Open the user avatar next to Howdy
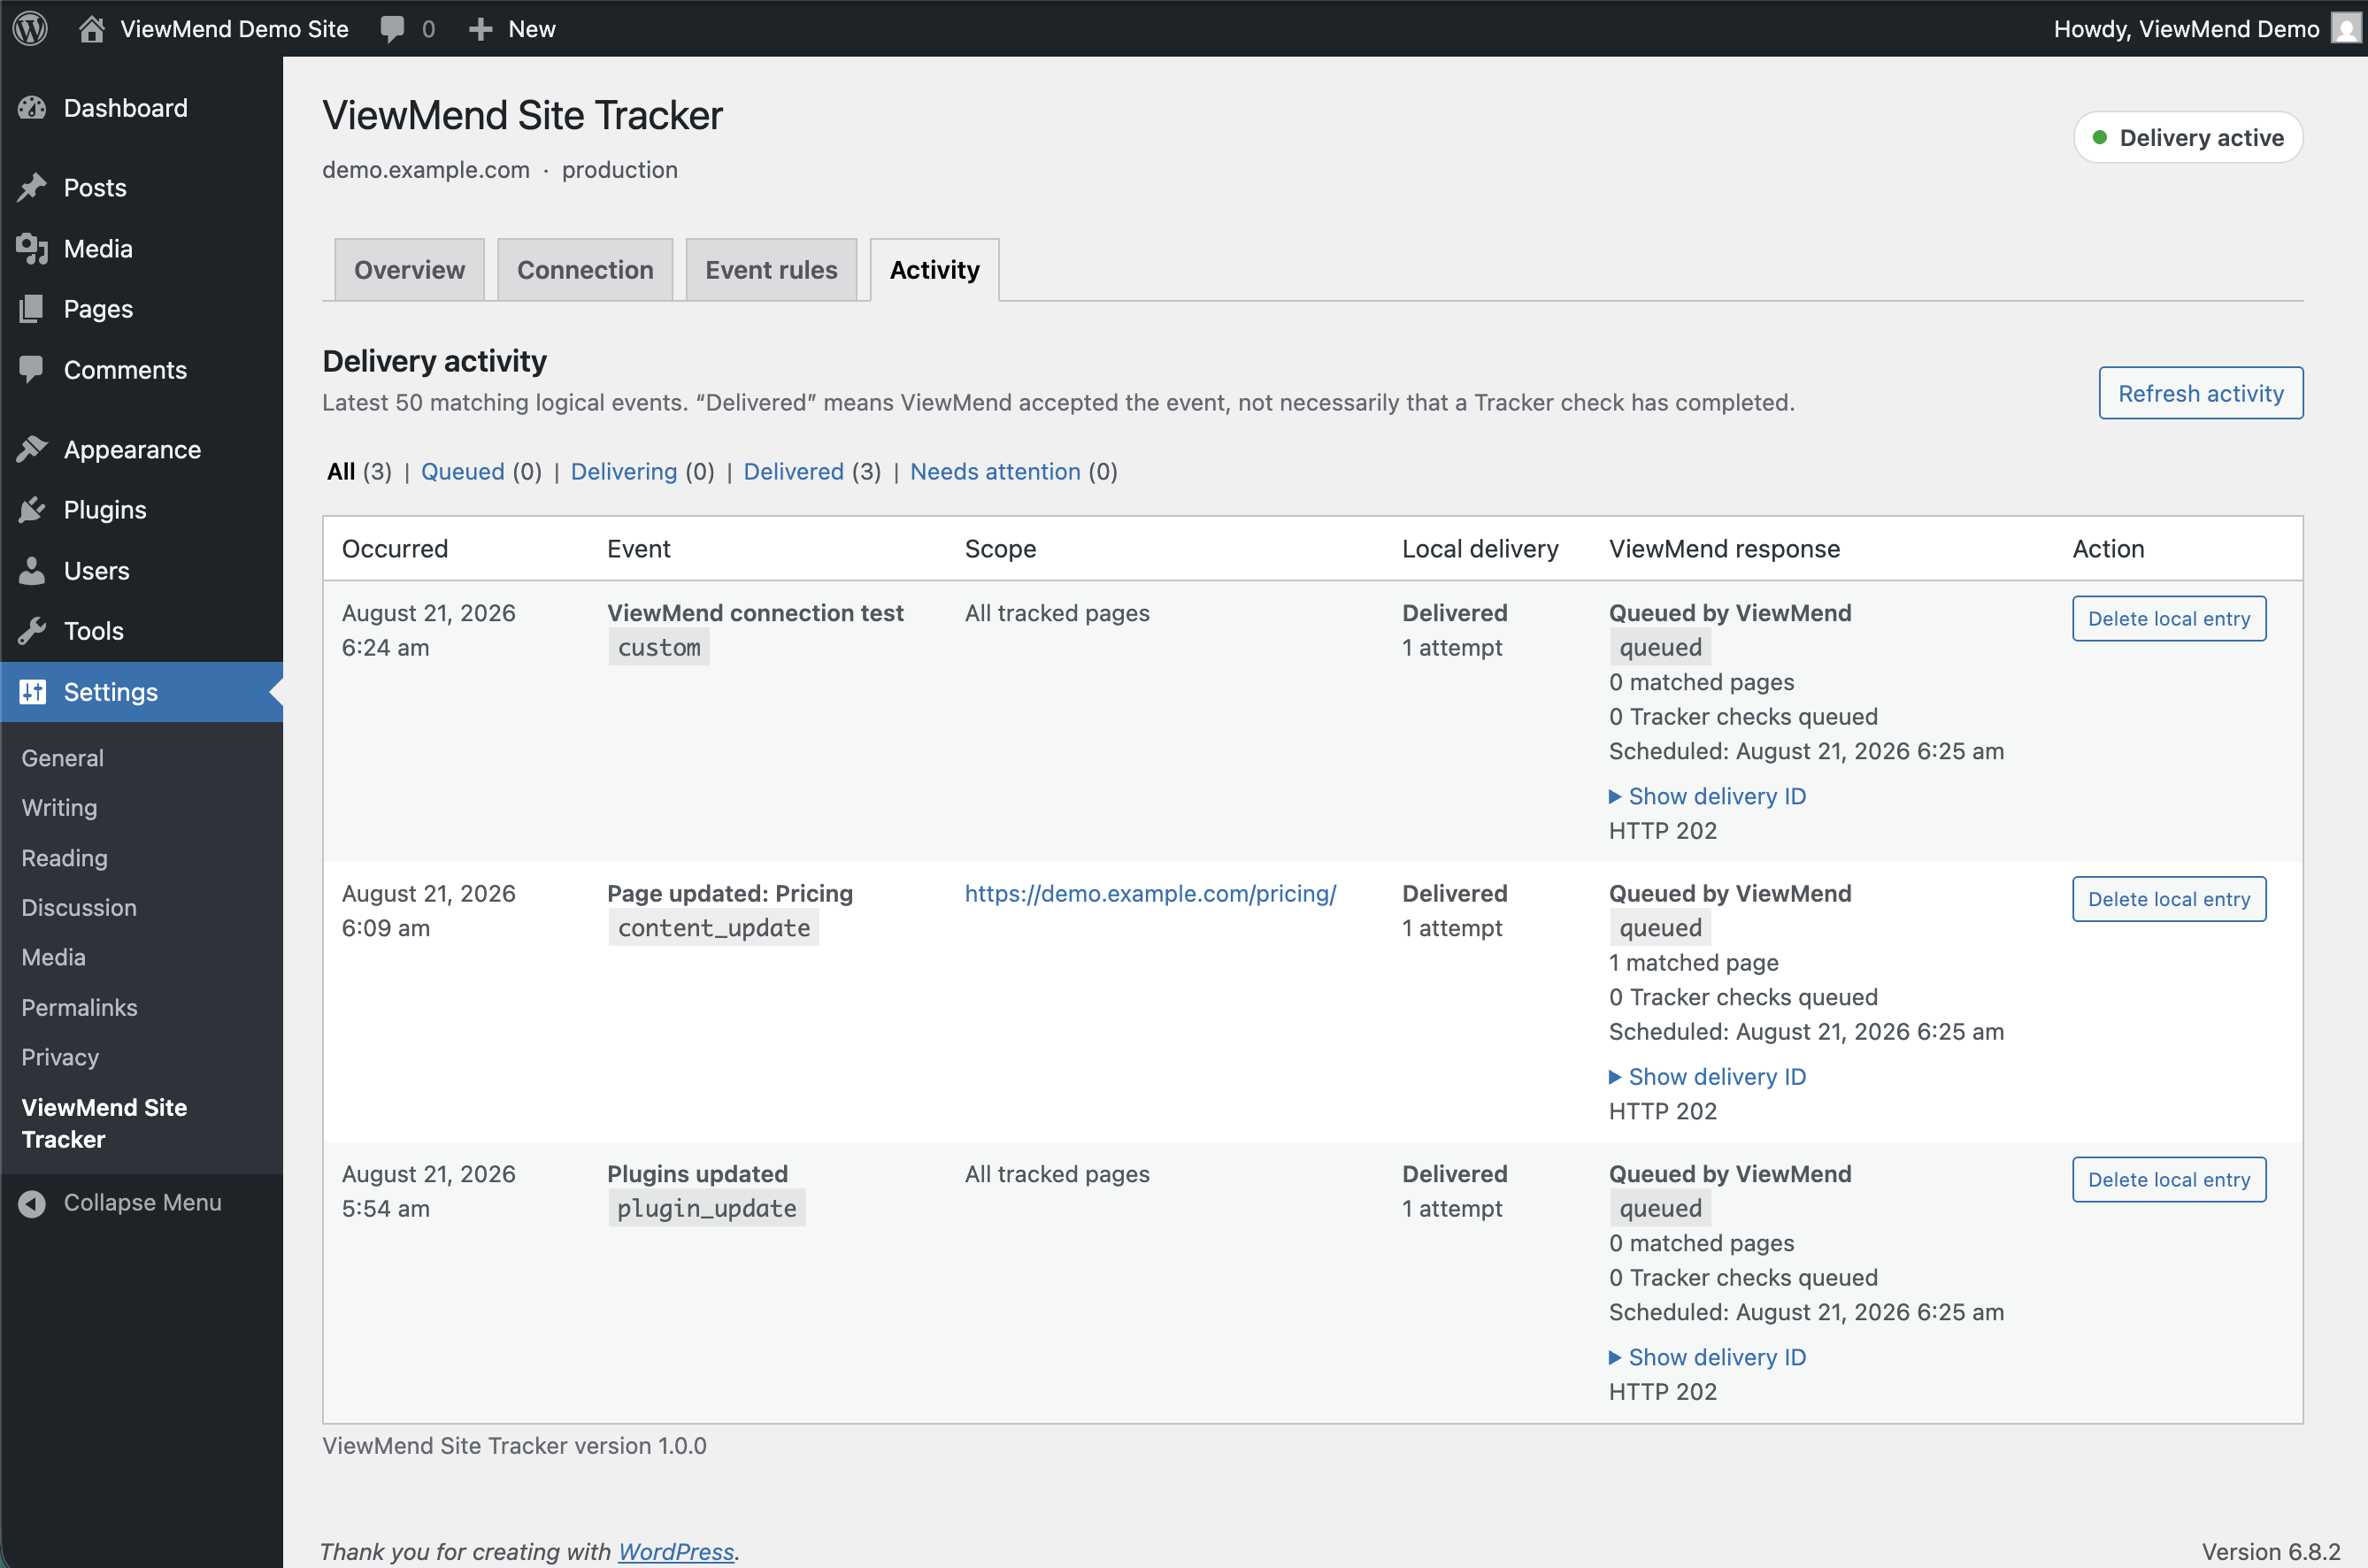 [x=2344, y=28]
